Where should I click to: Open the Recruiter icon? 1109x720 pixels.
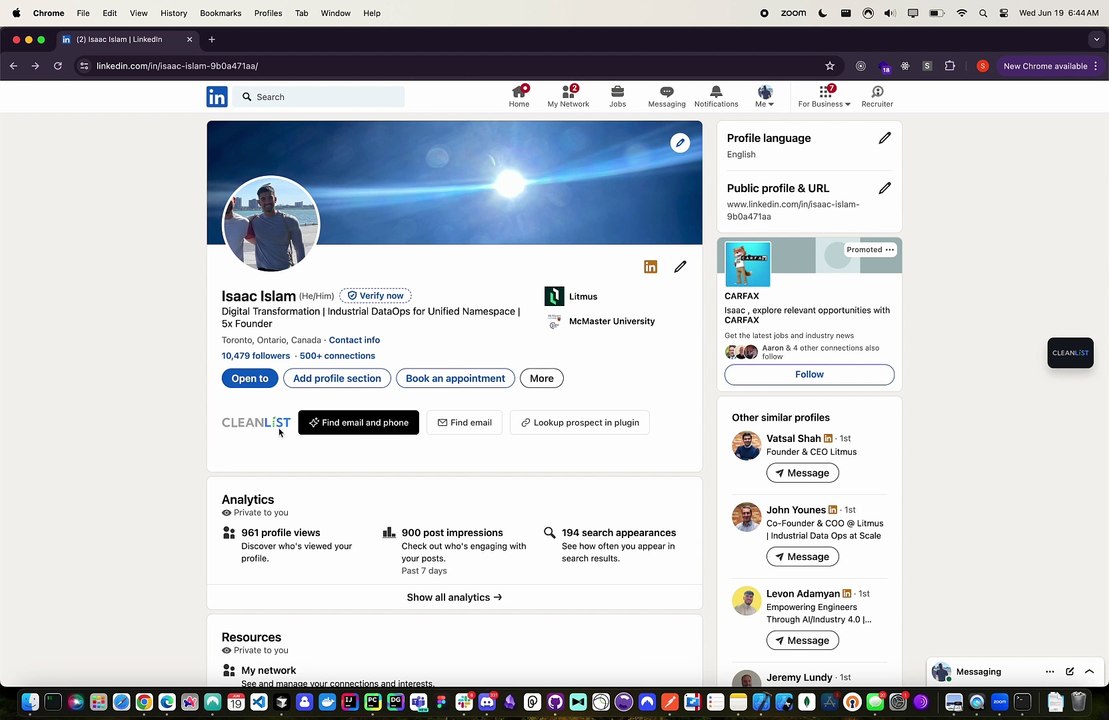[877, 96]
